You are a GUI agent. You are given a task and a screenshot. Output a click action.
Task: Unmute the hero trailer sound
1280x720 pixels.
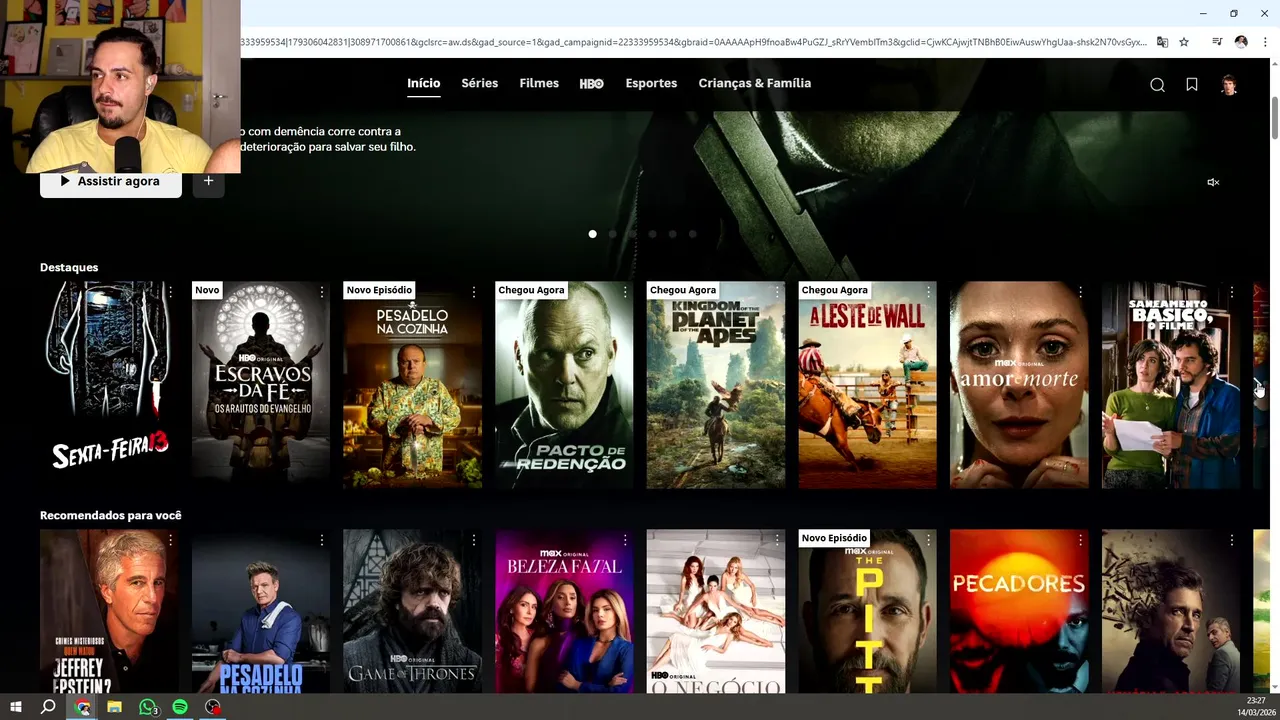click(x=1213, y=182)
